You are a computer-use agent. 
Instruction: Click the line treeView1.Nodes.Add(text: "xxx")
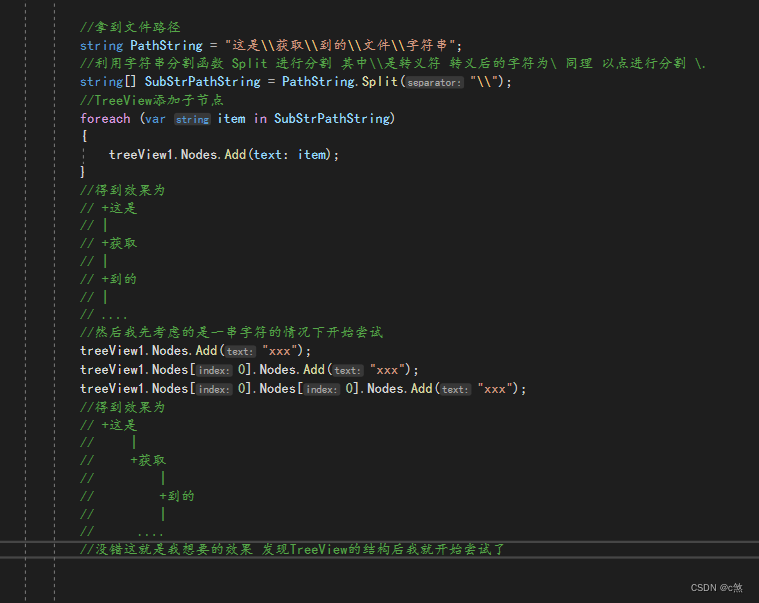tap(196, 351)
